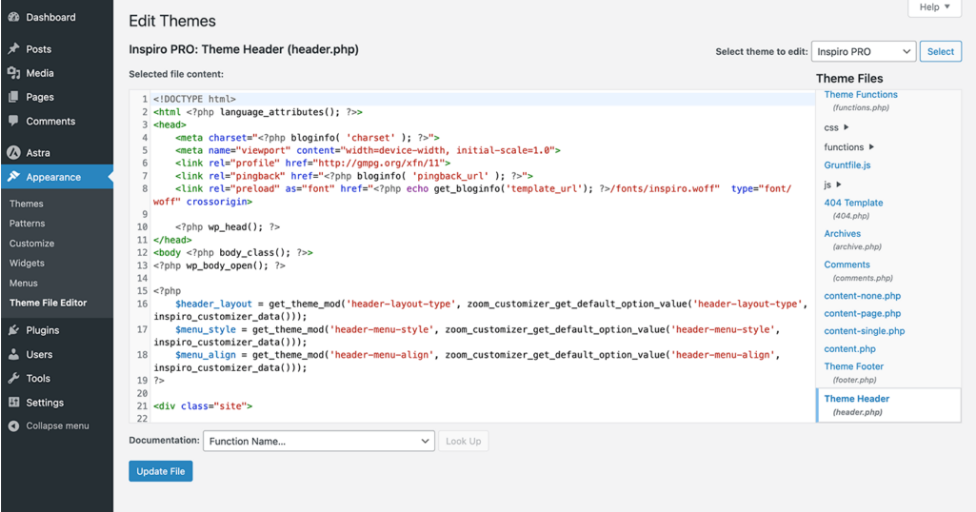
Task: Click the Look Up button
Action: click(x=463, y=441)
